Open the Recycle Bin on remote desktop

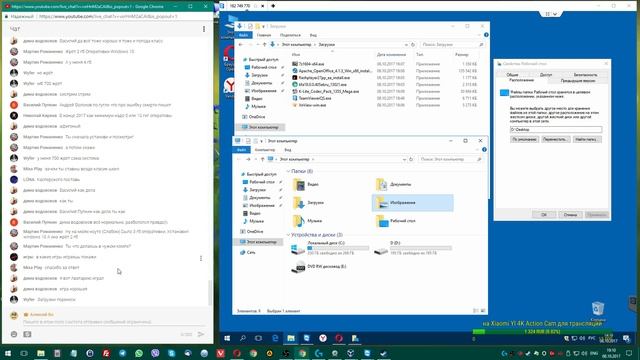598,310
